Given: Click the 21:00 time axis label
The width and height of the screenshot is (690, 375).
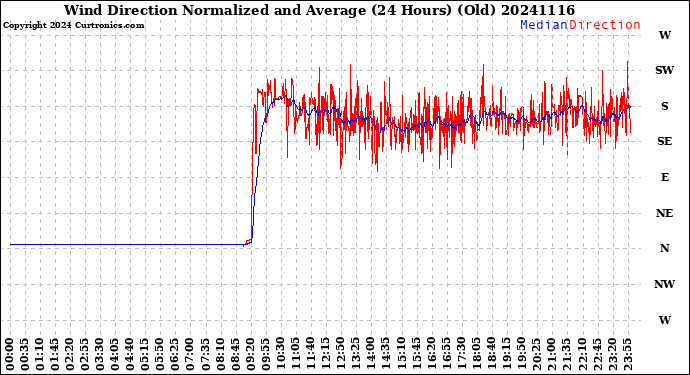Looking at the screenshot, I should point(552,354).
